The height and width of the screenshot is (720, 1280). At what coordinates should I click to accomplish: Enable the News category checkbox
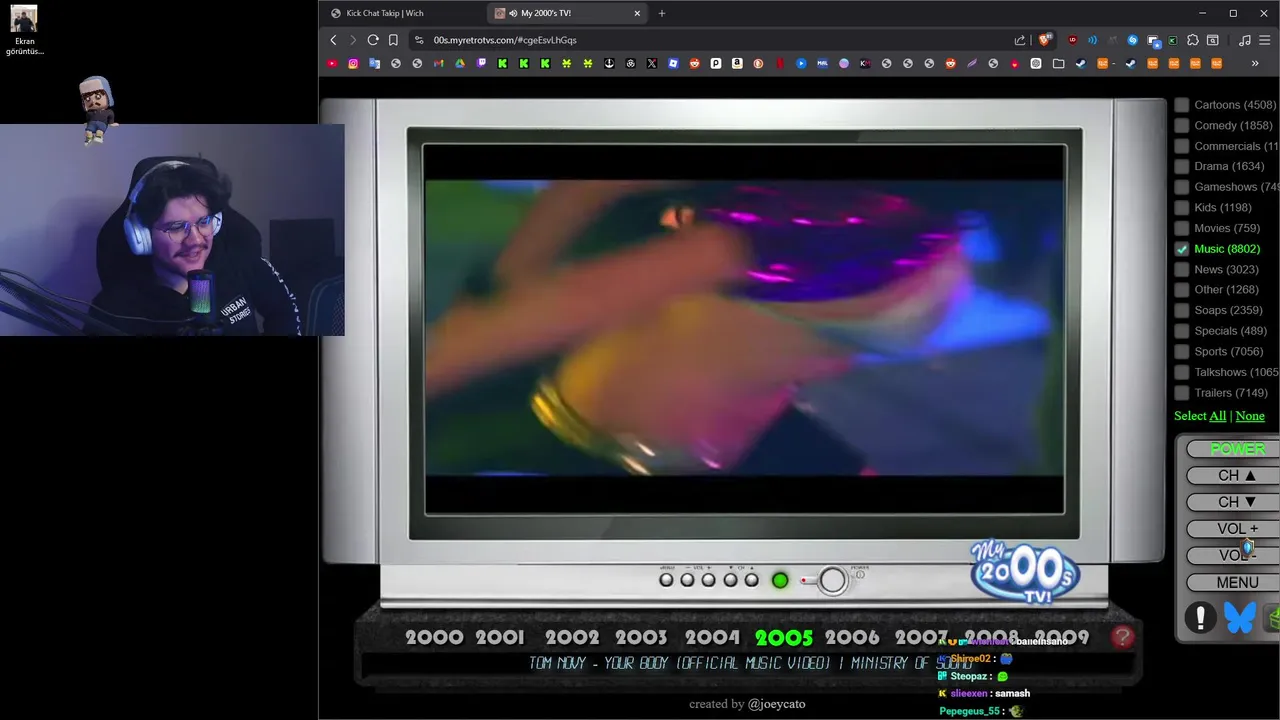point(1182,269)
